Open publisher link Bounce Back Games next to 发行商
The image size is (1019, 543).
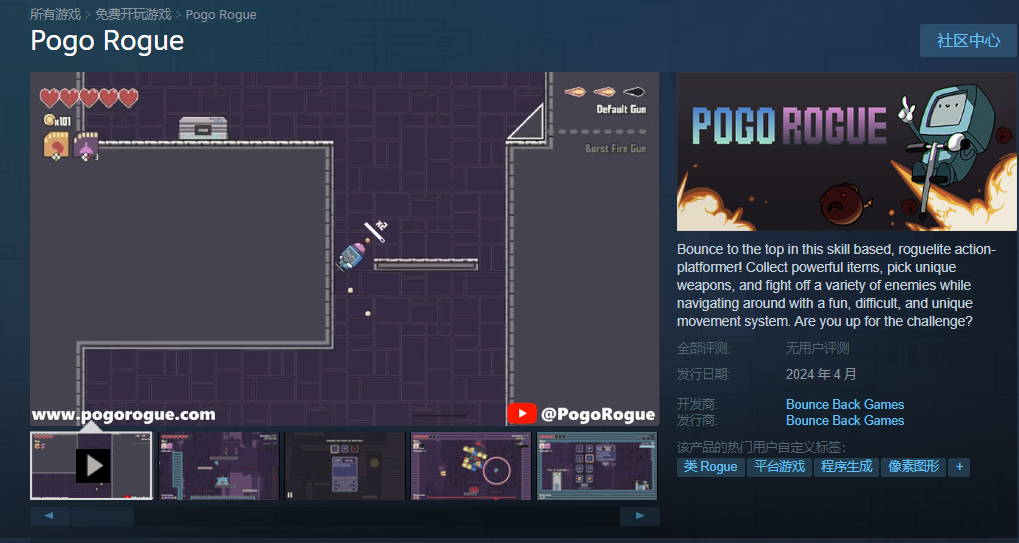pyautogui.click(x=845, y=420)
